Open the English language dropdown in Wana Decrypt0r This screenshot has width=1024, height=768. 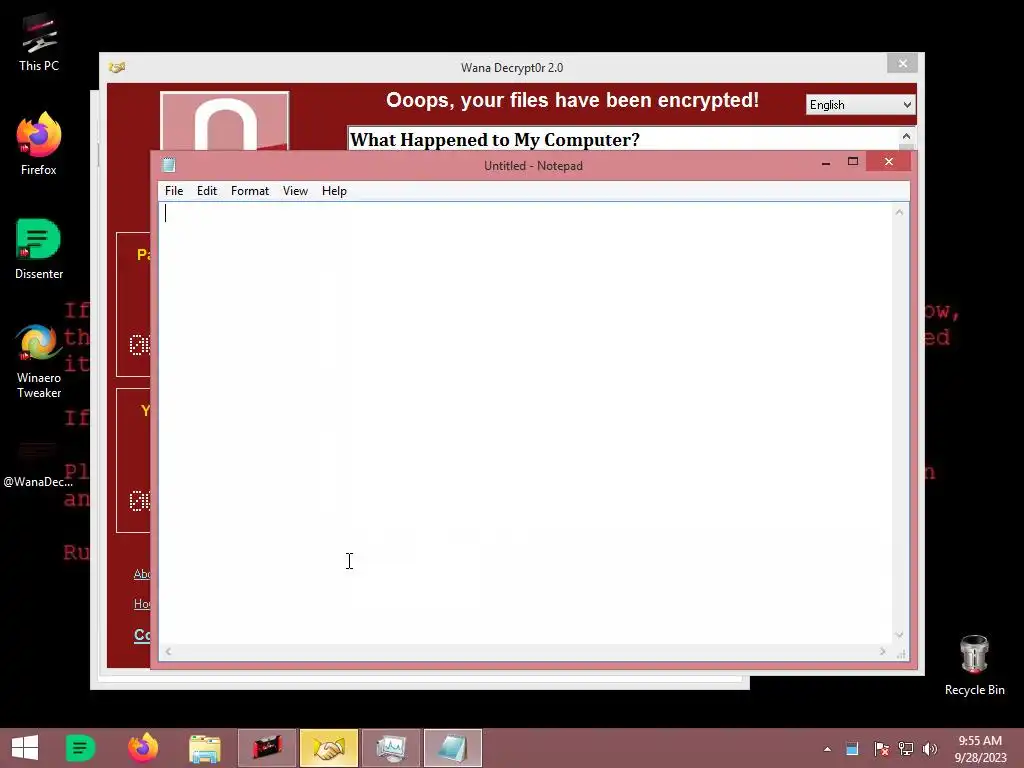860,104
